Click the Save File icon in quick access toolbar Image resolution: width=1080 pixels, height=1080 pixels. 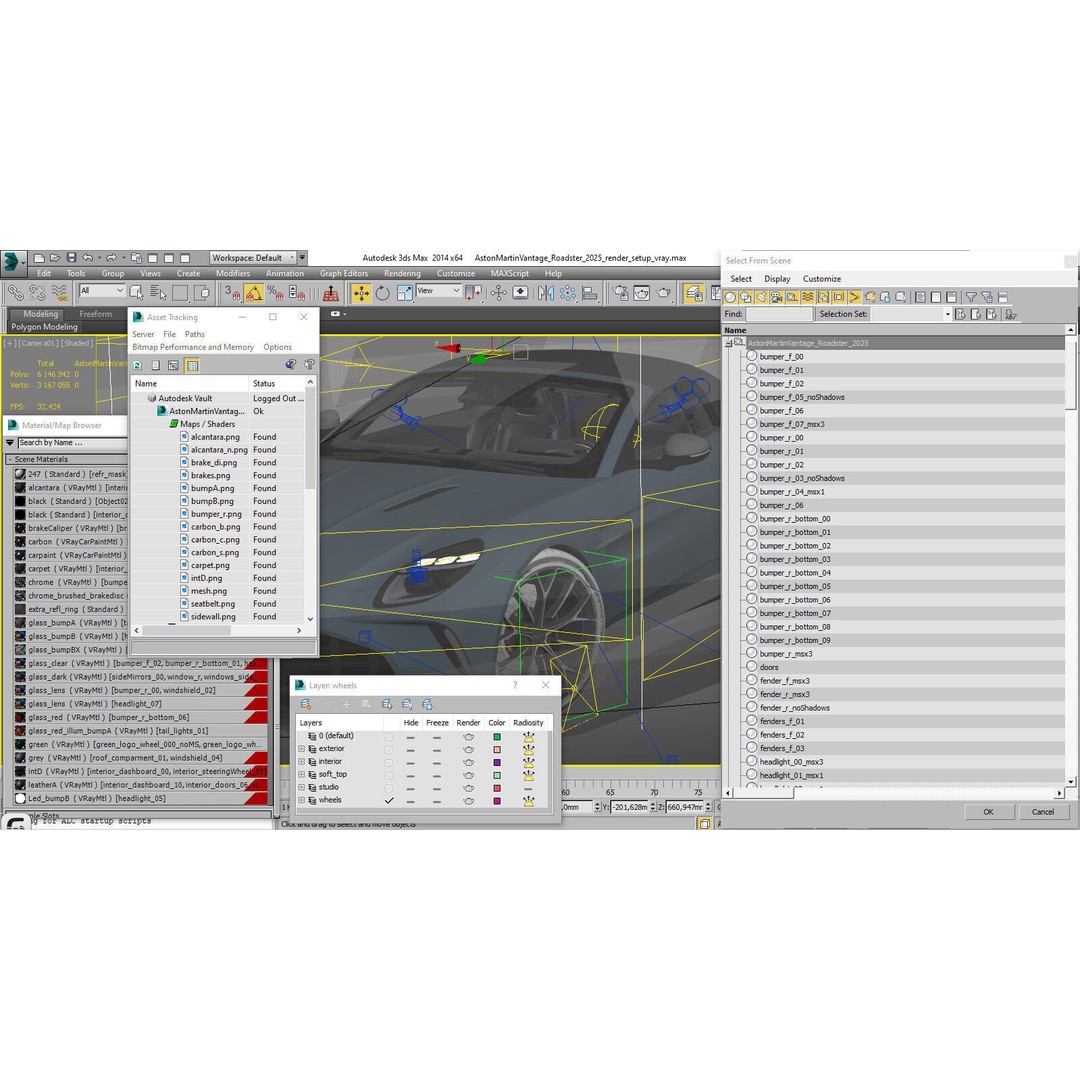(x=71, y=258)
